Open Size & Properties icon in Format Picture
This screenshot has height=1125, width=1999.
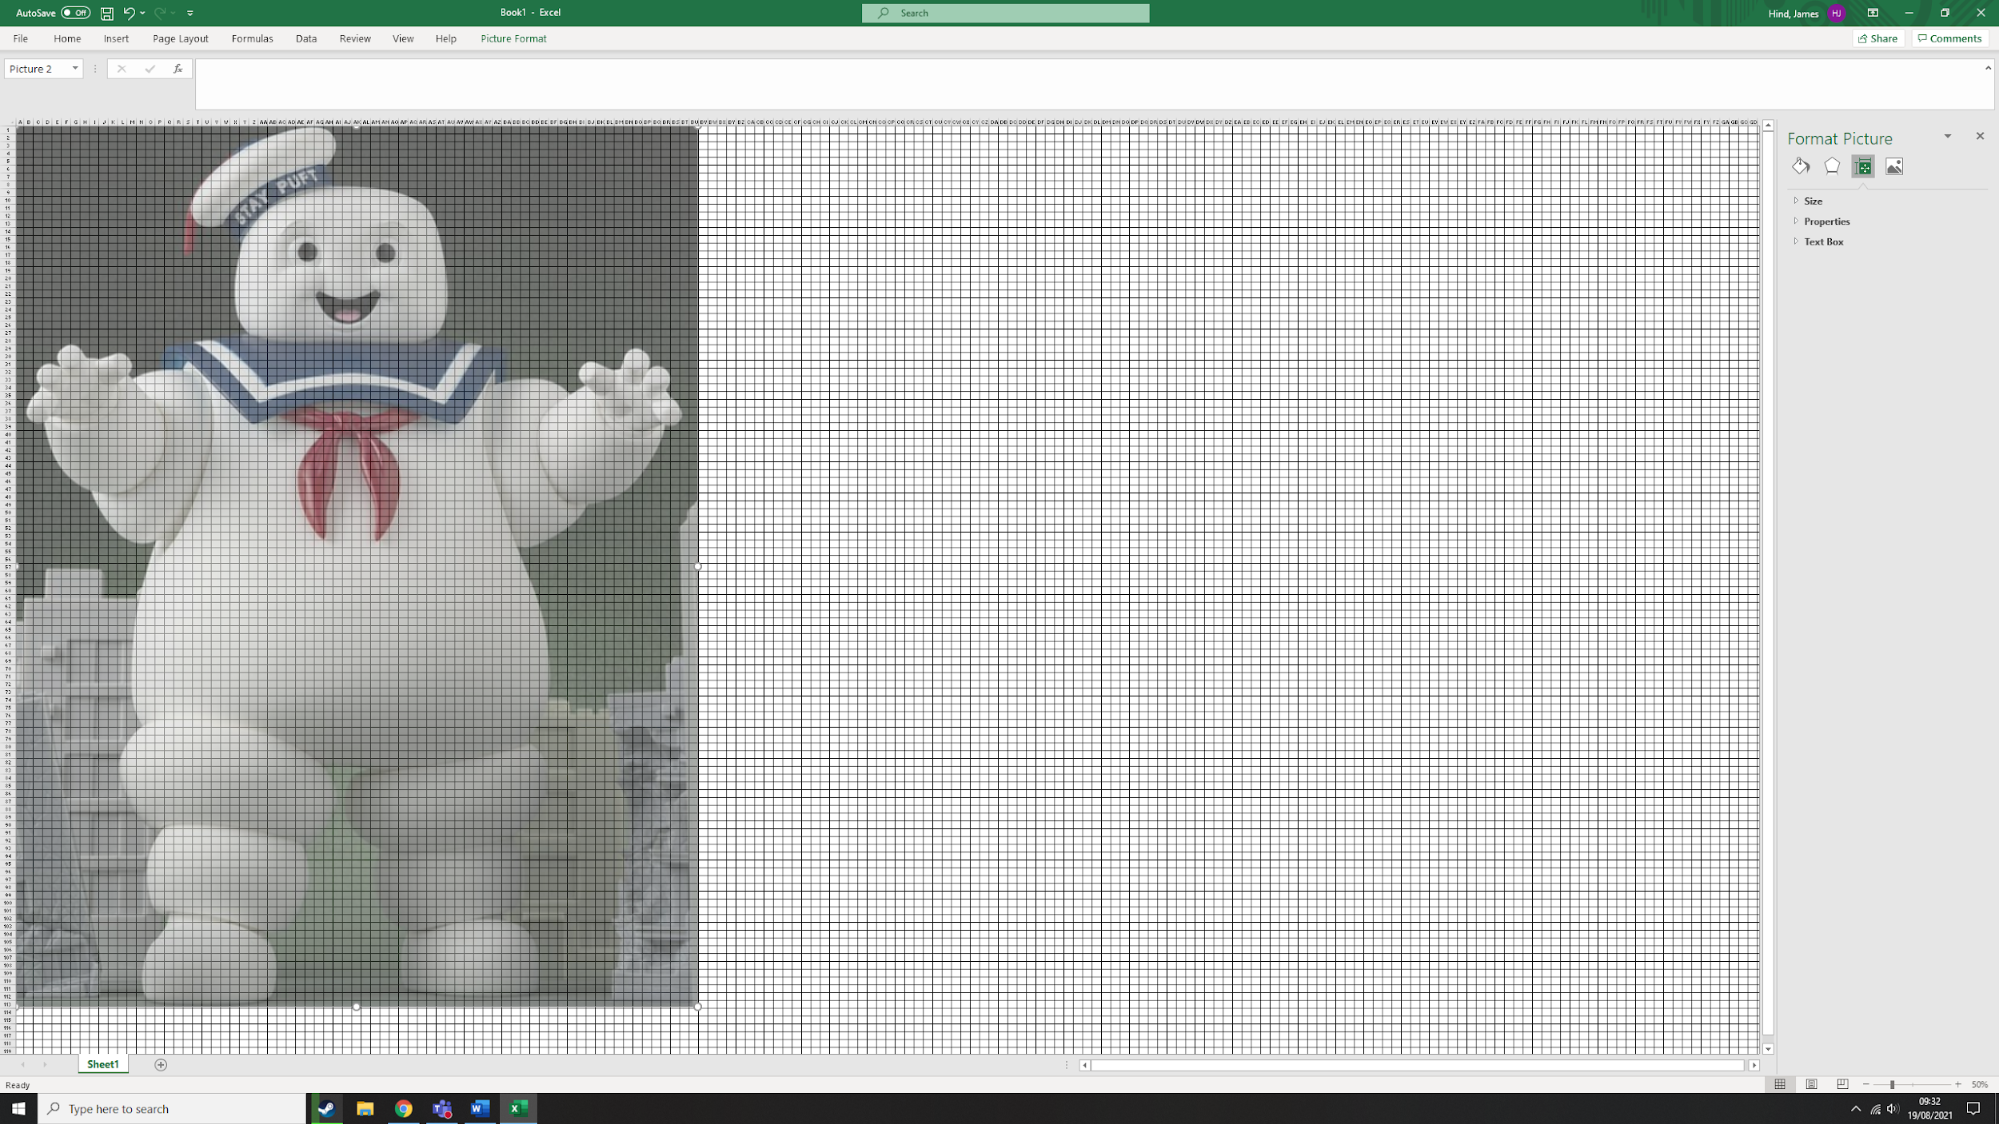(1863, 166)
